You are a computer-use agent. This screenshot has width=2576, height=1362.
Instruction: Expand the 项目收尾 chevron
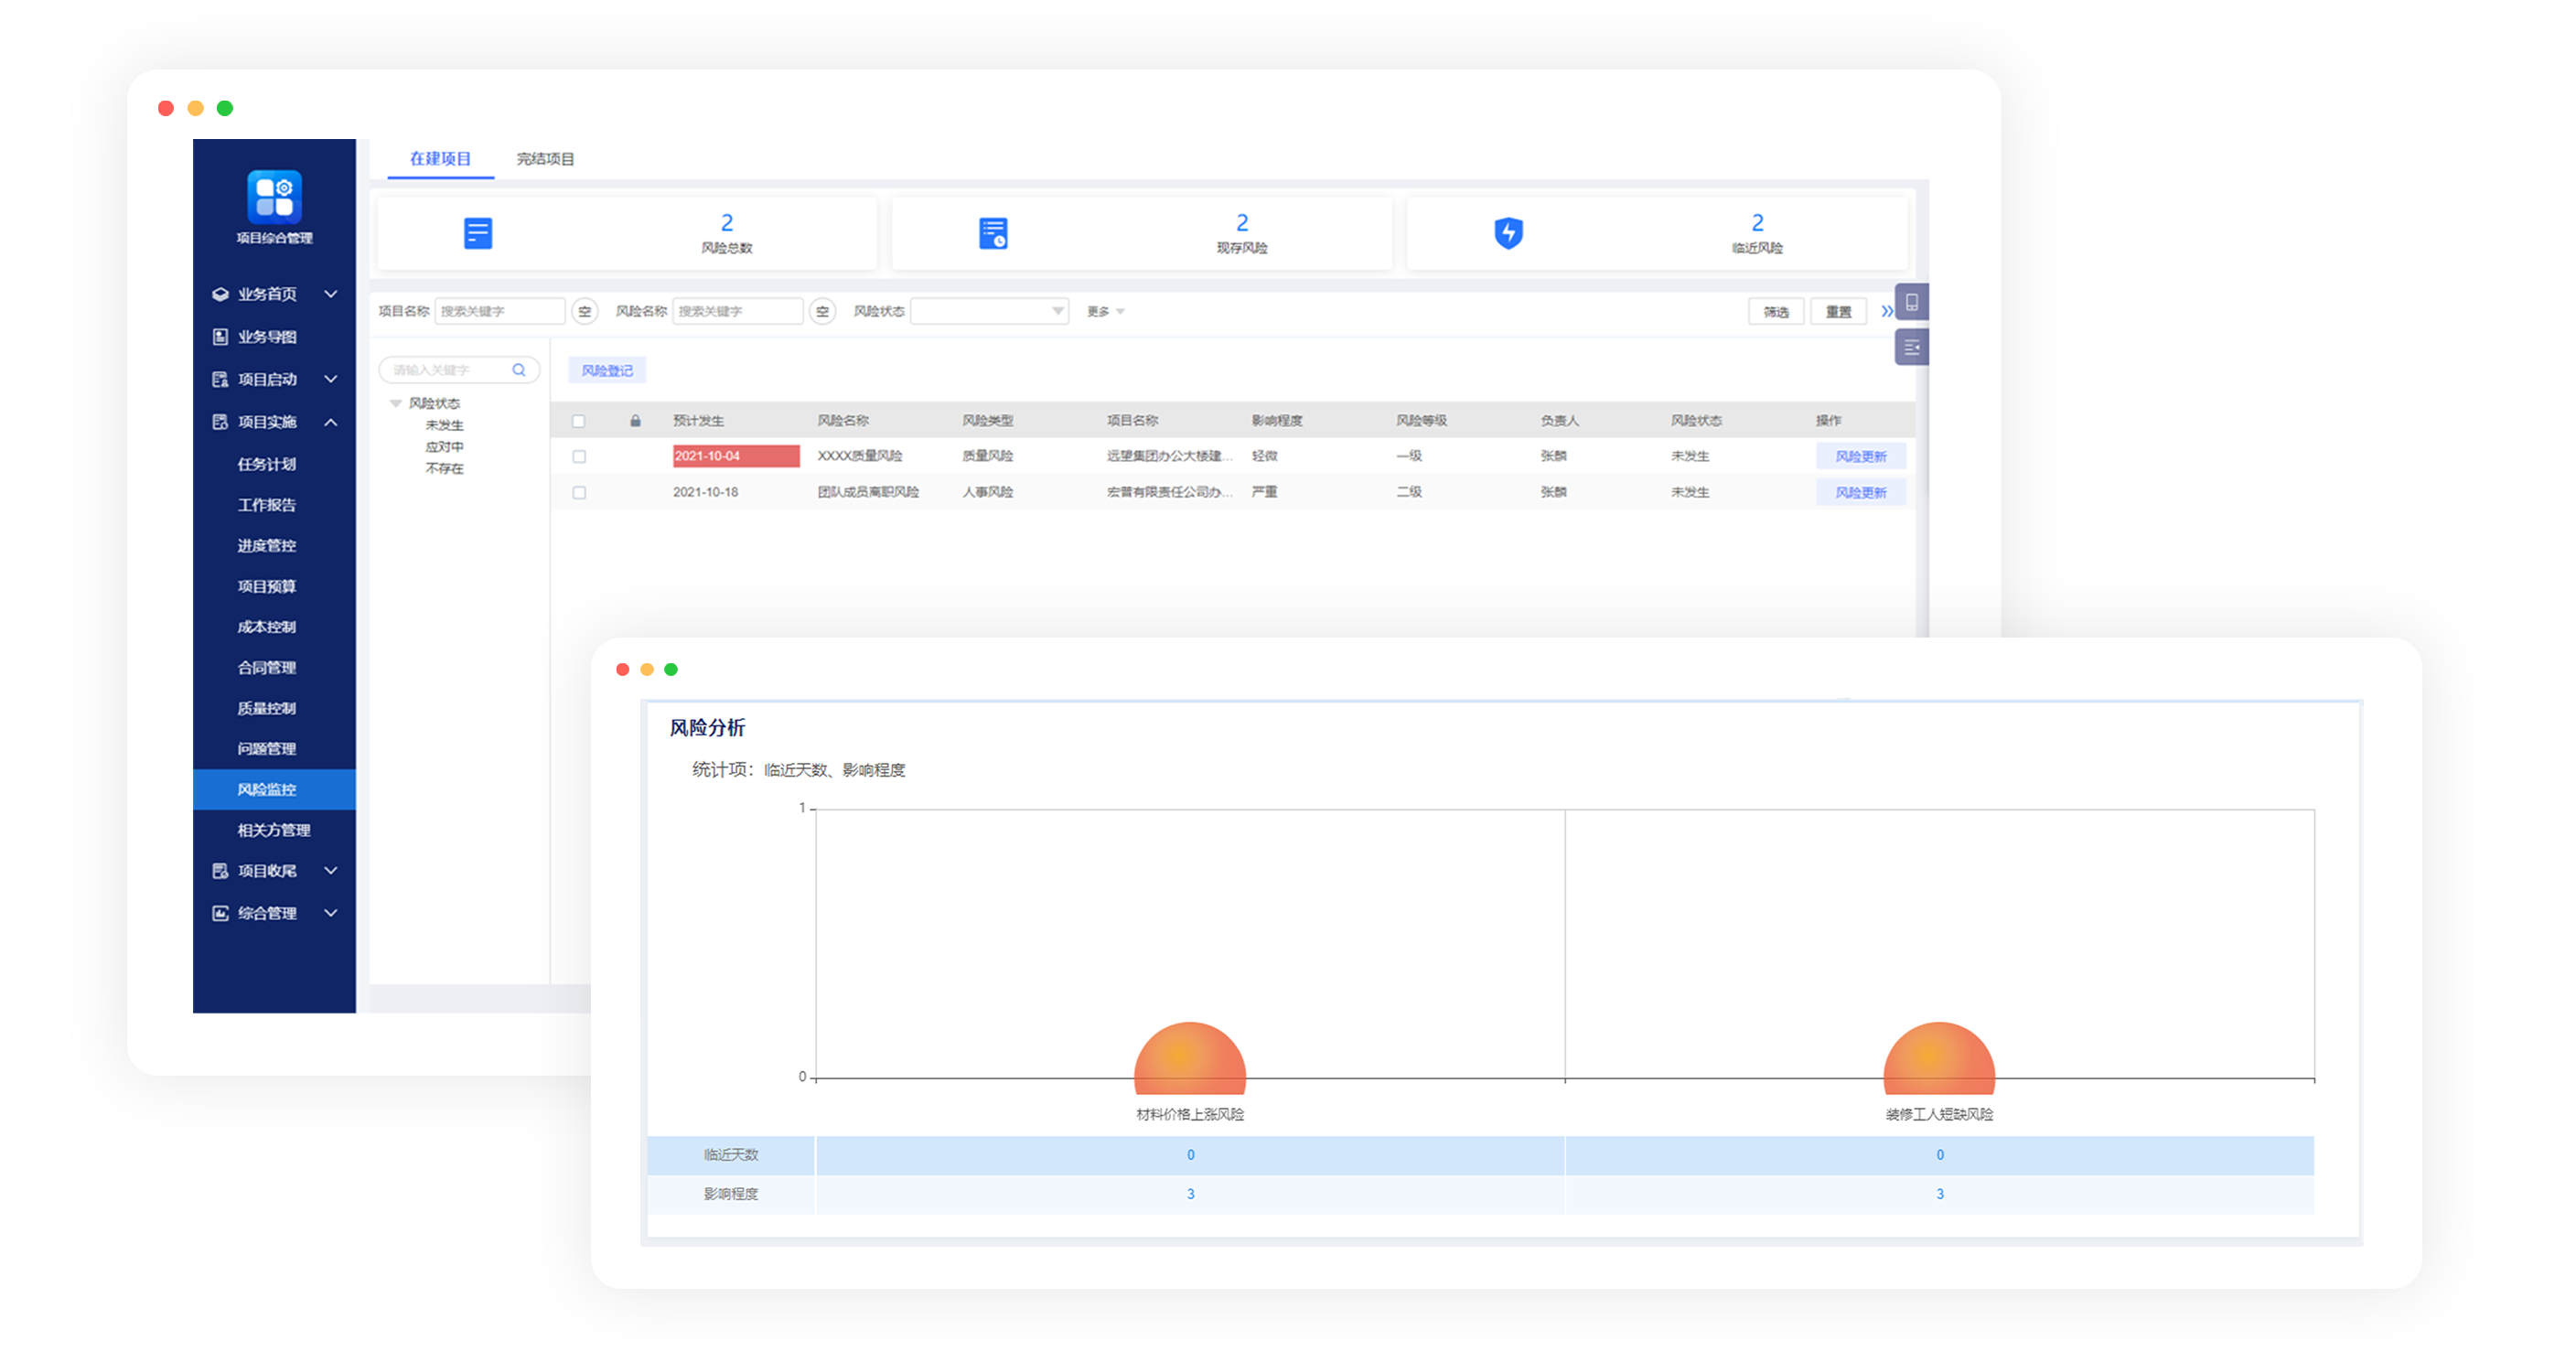(331, 871)
